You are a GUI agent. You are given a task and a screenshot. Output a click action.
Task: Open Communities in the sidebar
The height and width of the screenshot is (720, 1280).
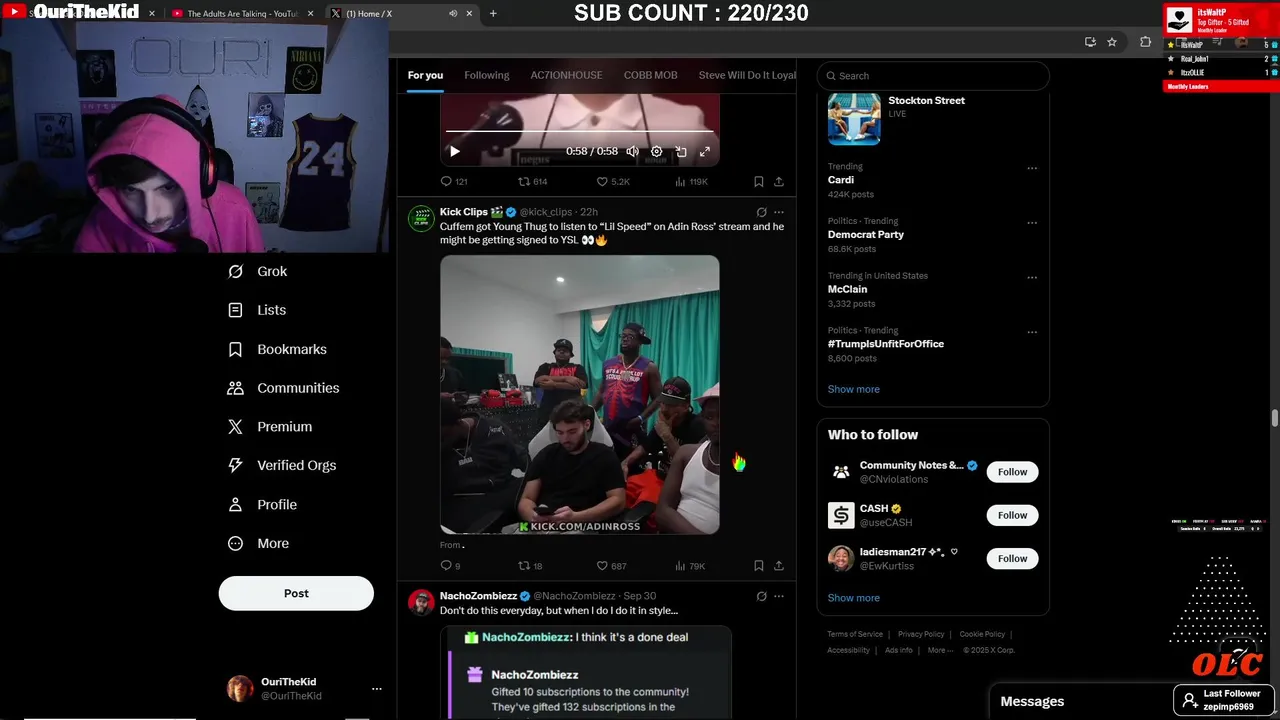pyautogui.click(x=283, y=388)
